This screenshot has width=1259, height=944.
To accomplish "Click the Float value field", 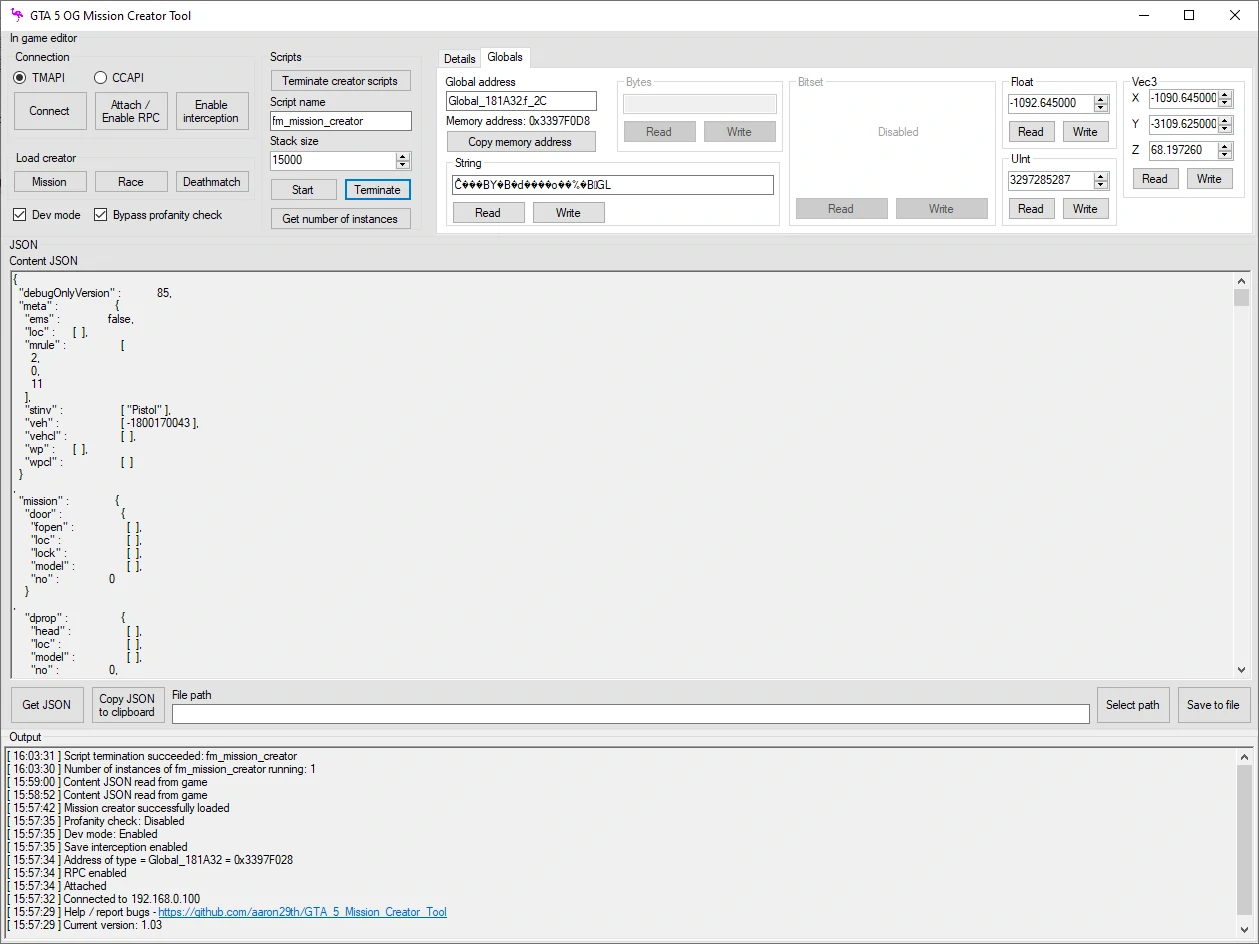I will 1051,103.
